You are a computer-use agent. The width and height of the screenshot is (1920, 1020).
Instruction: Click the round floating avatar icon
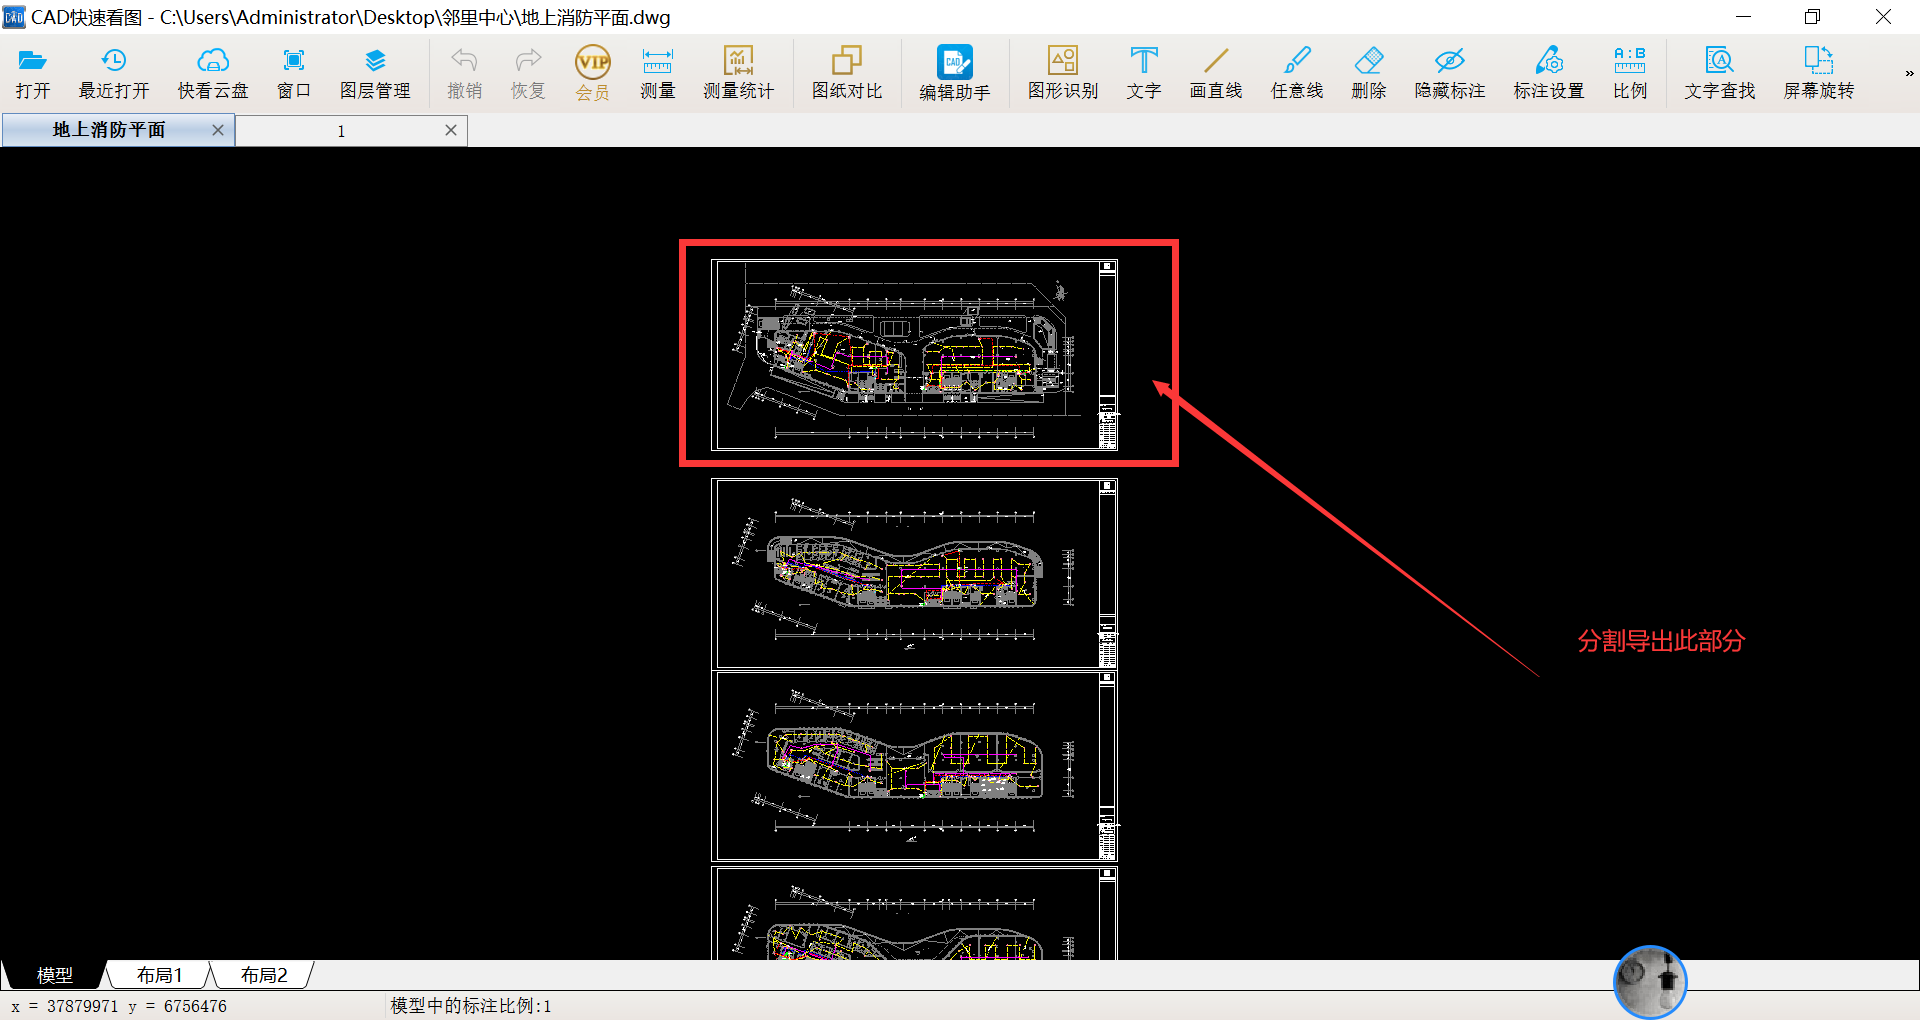1649,981
